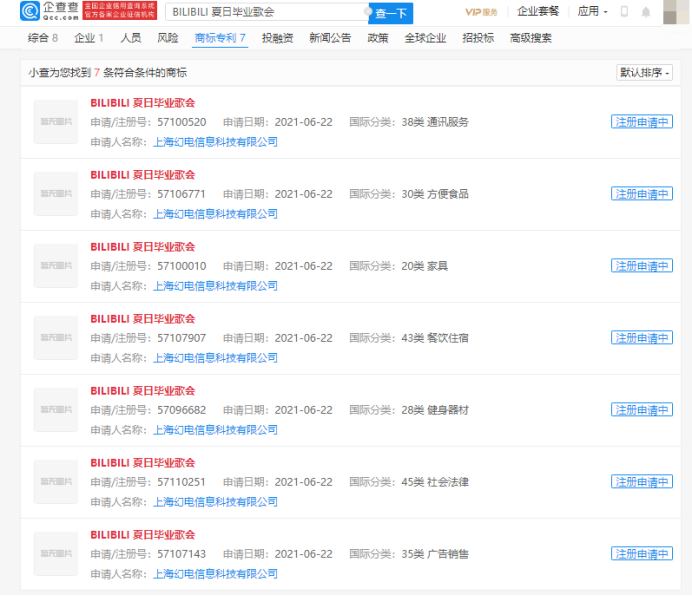692x596 pixels.
Task: Click 注册申请中 status for 57096682
Action: (642, 410)
